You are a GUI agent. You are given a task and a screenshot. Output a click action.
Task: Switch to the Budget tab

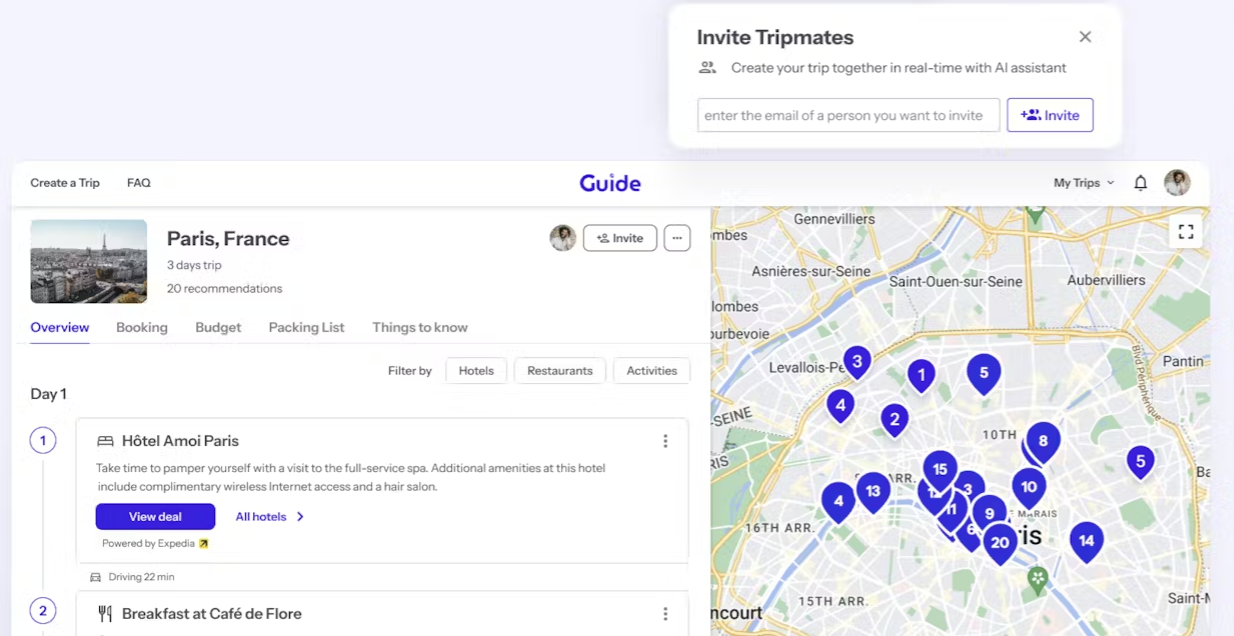[x=218, y=327]
